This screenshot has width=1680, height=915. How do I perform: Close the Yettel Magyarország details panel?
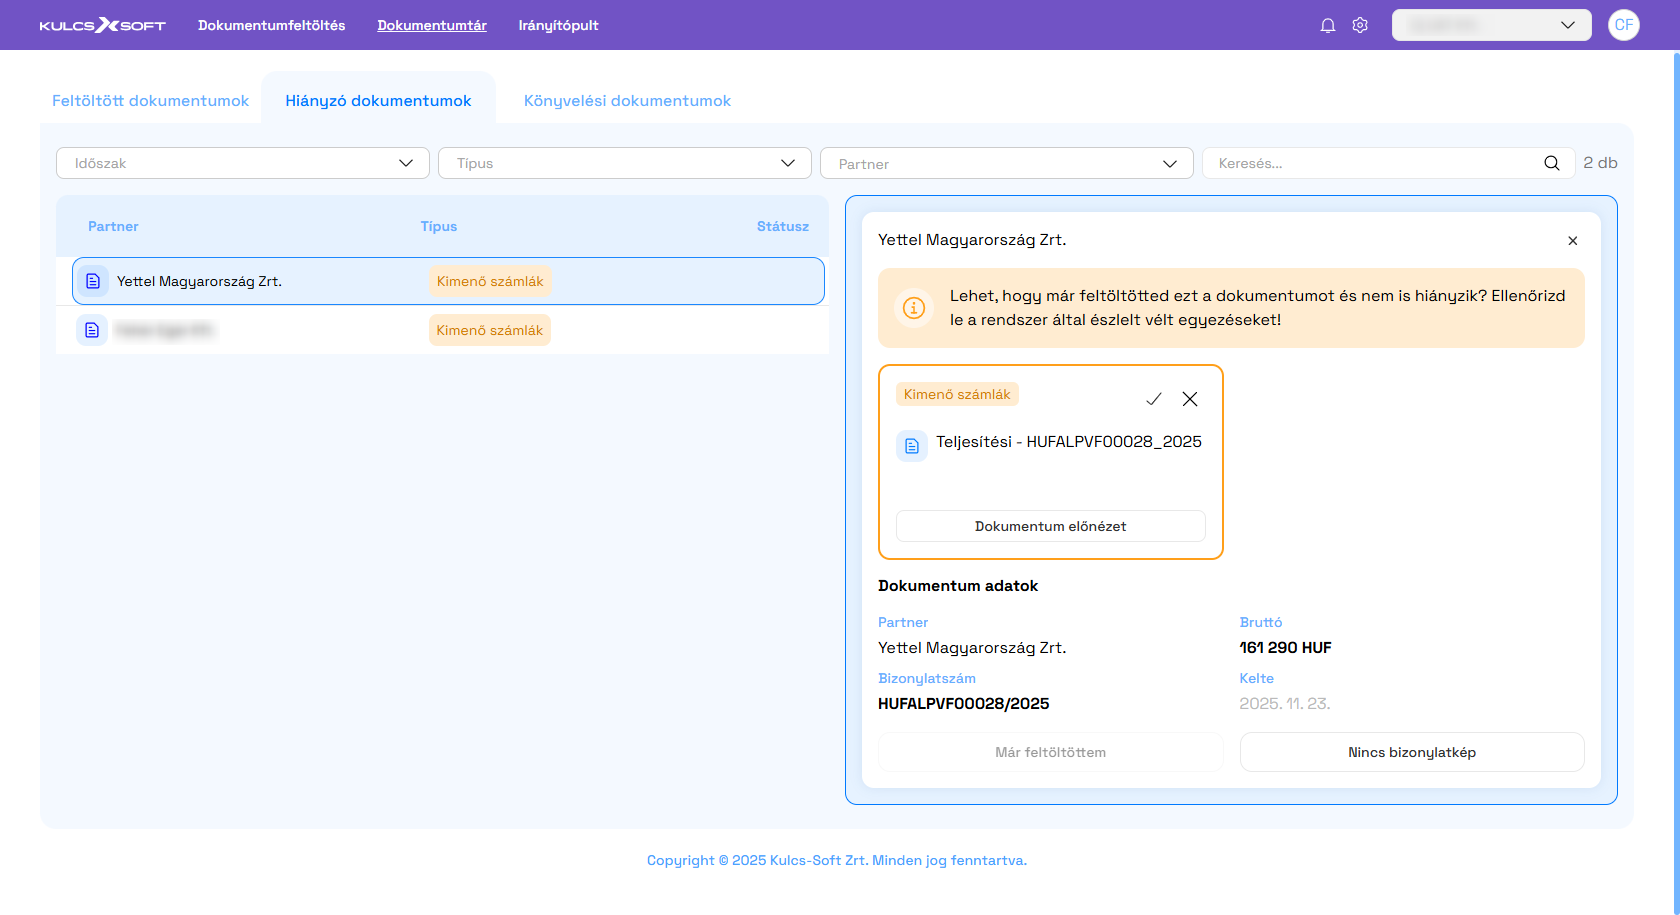click(x=1573, y=241)
